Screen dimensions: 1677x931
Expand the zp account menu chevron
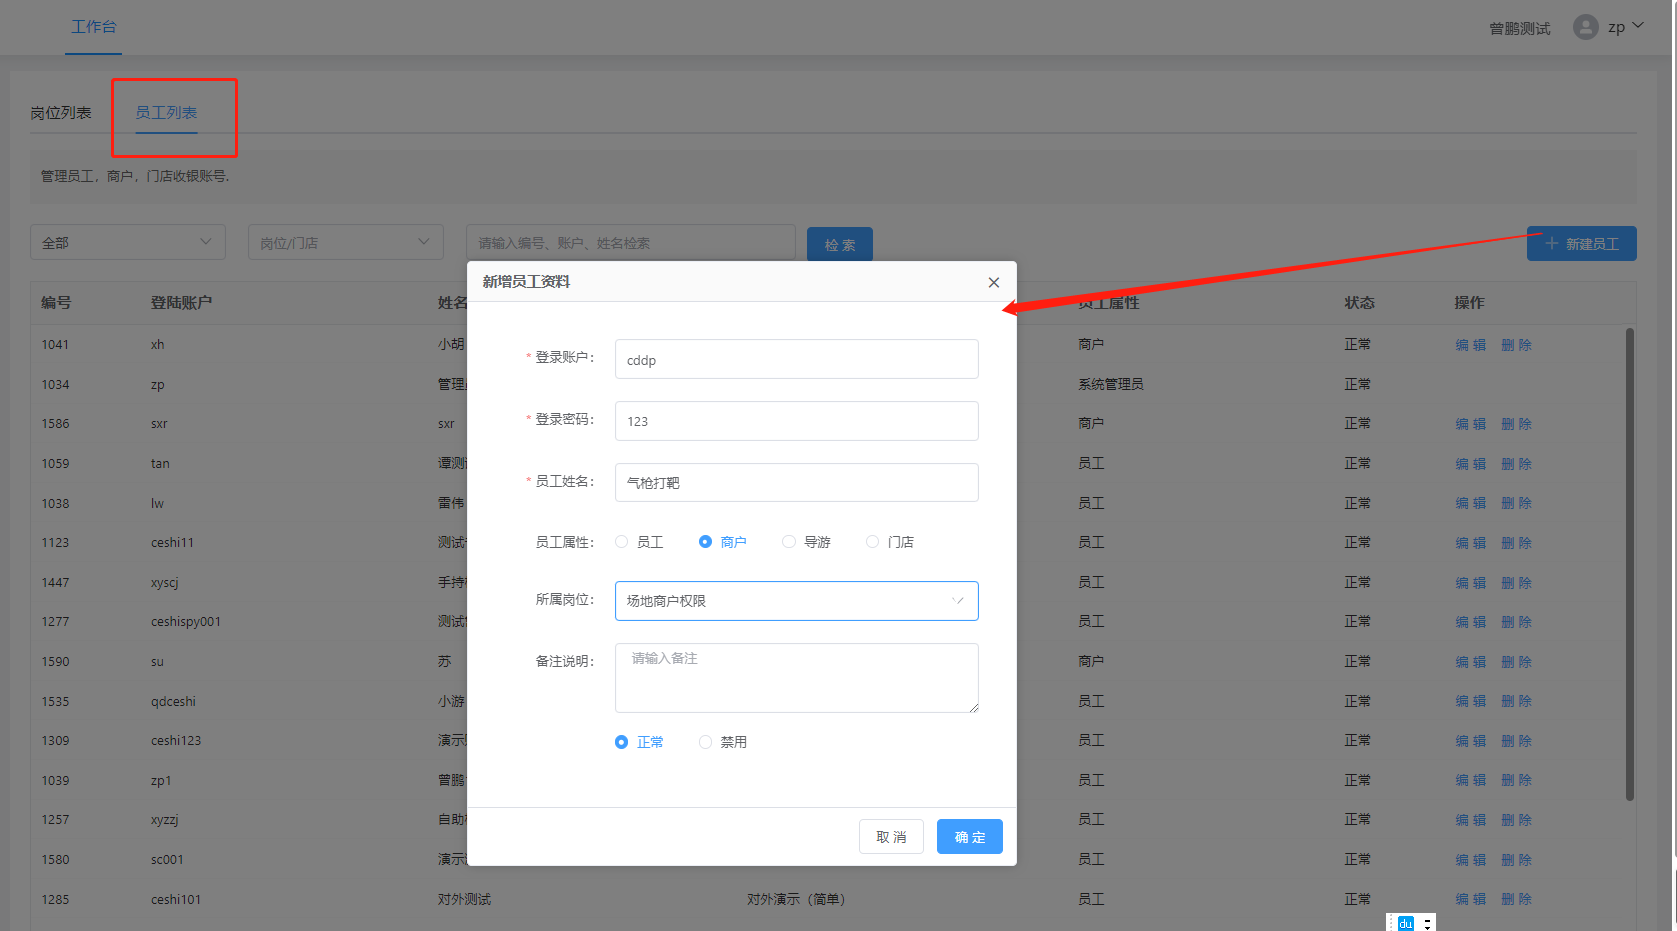(x=1638, y=26)
